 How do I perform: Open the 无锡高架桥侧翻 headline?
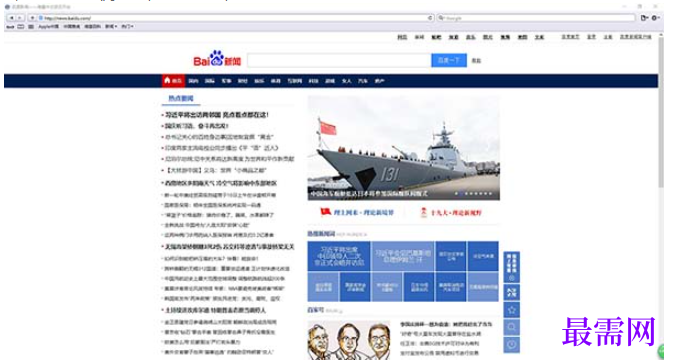coord(229,247)
